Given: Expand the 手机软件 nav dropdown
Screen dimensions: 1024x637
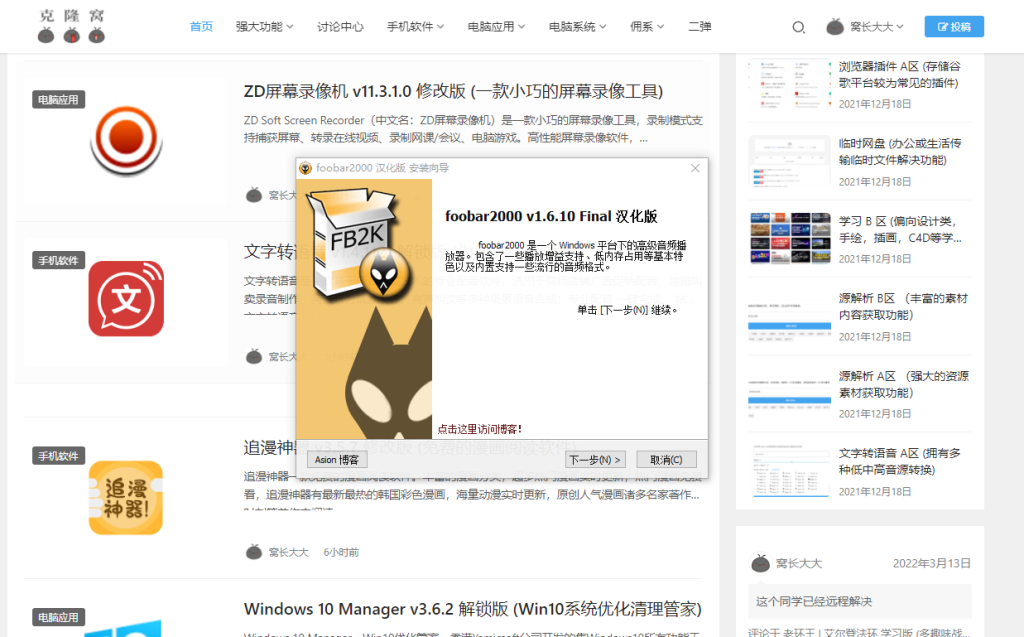Looking at the screenshot, I should pyautogui.click(x=415, y=27).
